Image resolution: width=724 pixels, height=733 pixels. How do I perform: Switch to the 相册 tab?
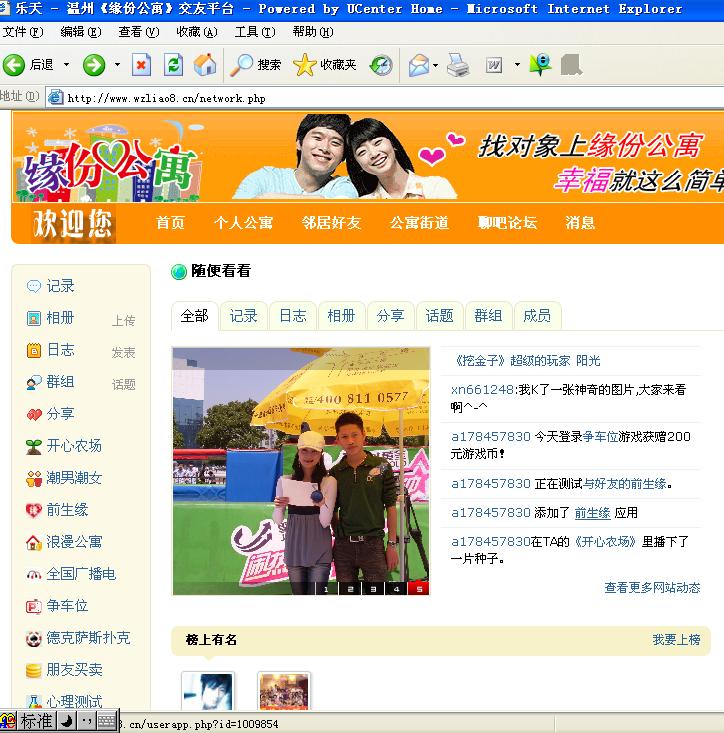coord(341,316)
